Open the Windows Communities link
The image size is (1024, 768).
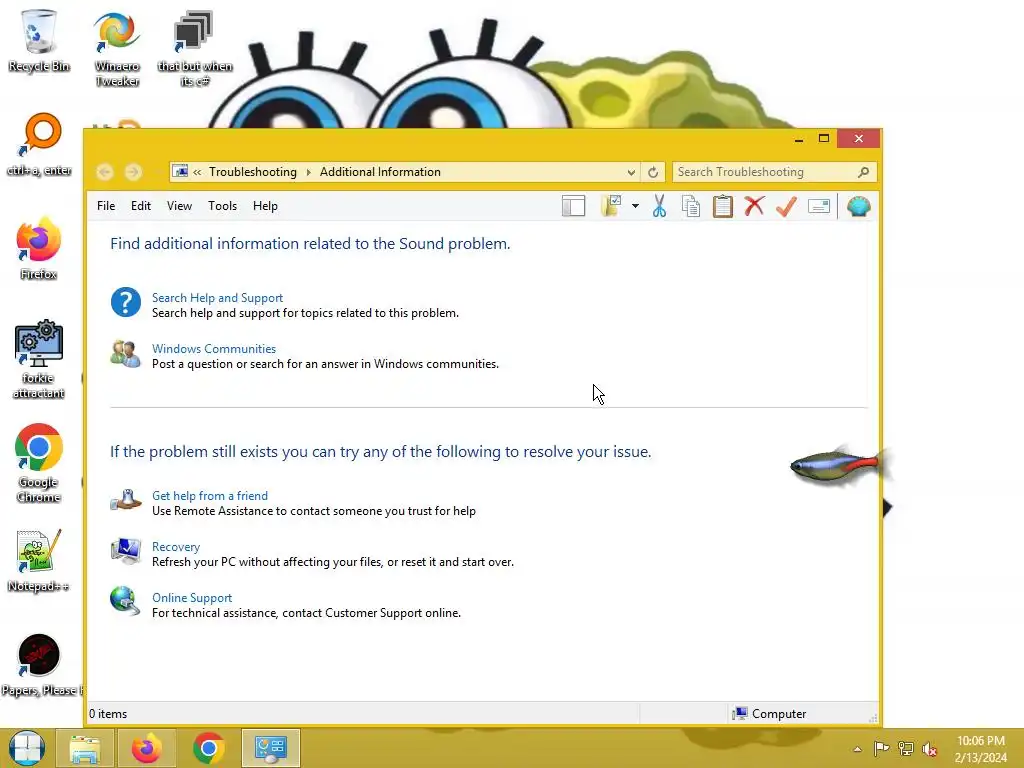(214, 349)
